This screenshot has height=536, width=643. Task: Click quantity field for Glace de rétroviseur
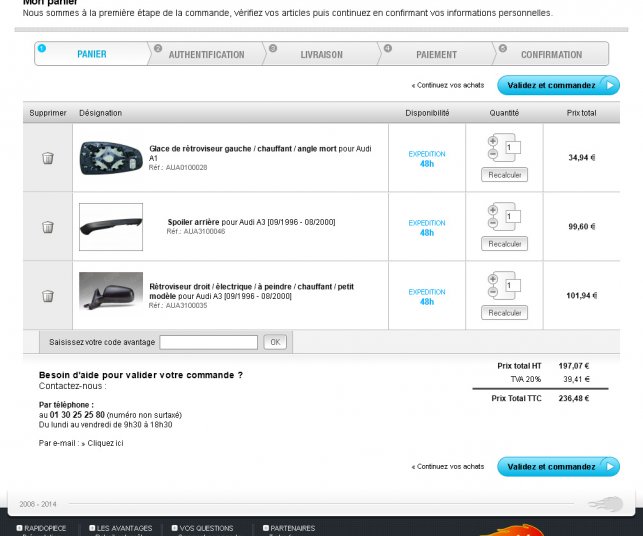pos(513,147)
